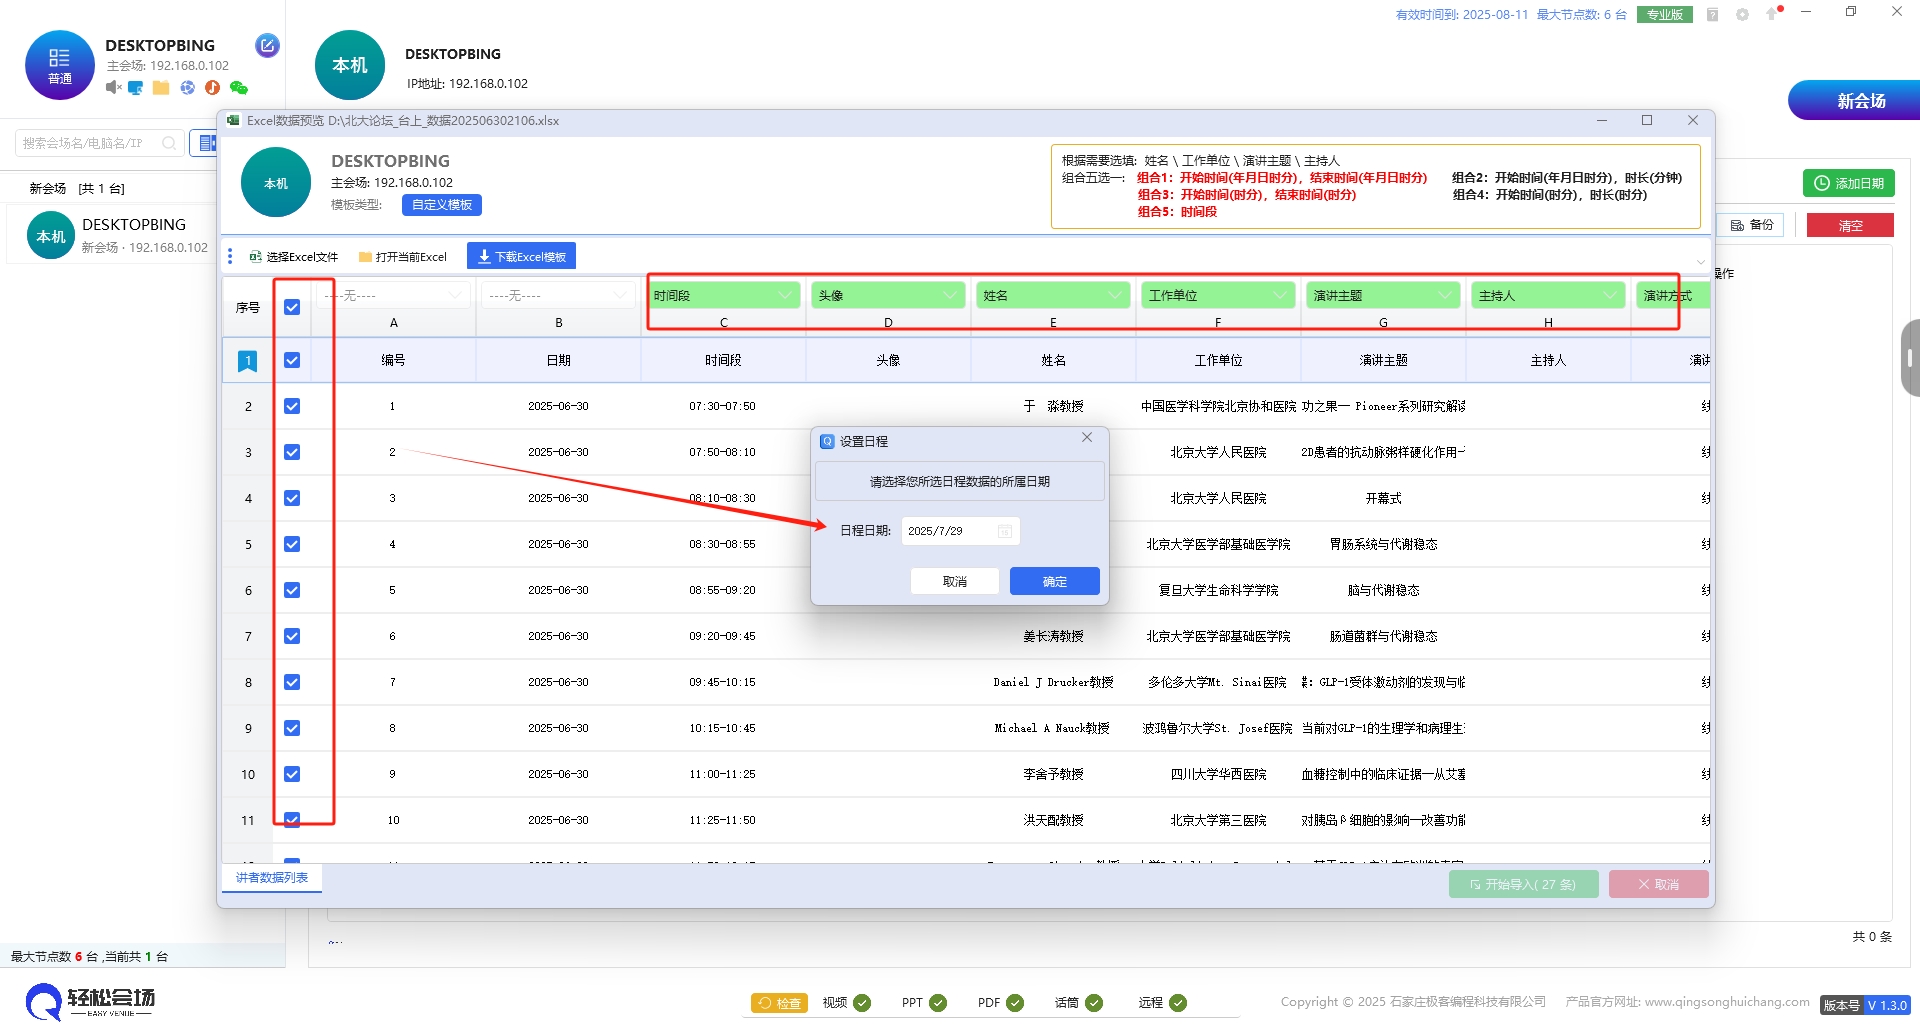Image resolution: width=1920 pixels, height=1029 pixels.
Task: Click the green check beside PPT
Action: (x=938, y=1003)
